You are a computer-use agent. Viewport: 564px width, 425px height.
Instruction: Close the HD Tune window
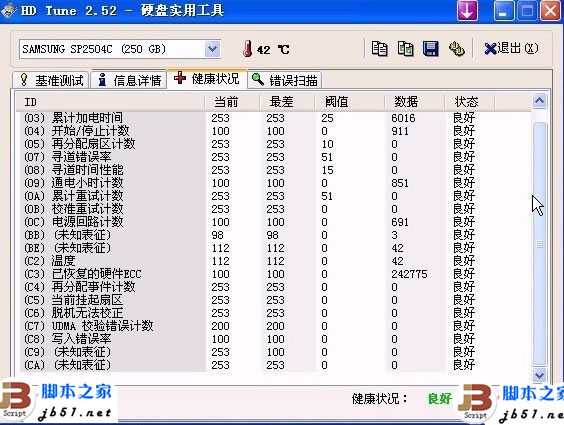[550, 10]
